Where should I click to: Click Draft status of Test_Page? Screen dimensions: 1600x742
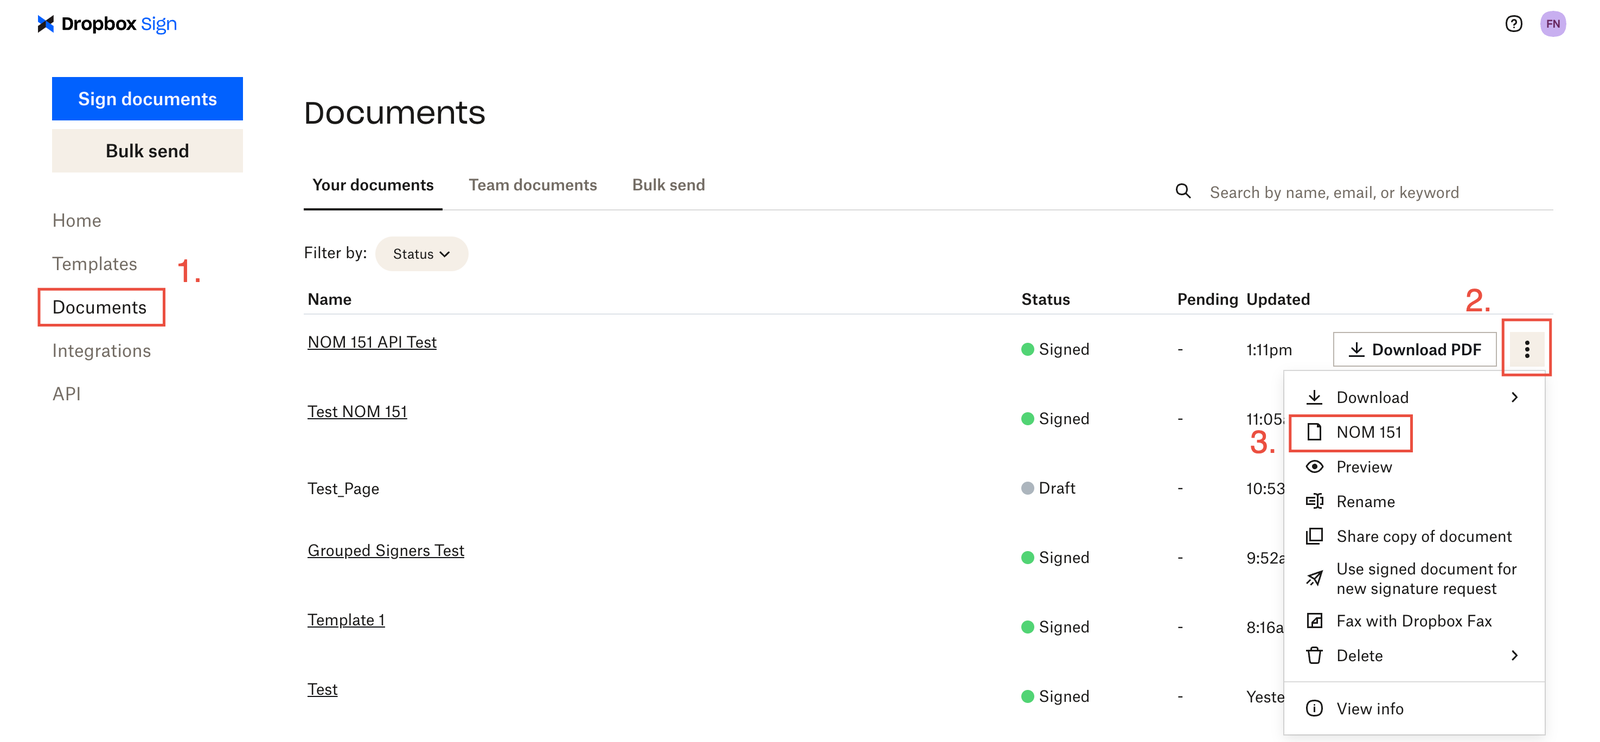(1048, 488)
